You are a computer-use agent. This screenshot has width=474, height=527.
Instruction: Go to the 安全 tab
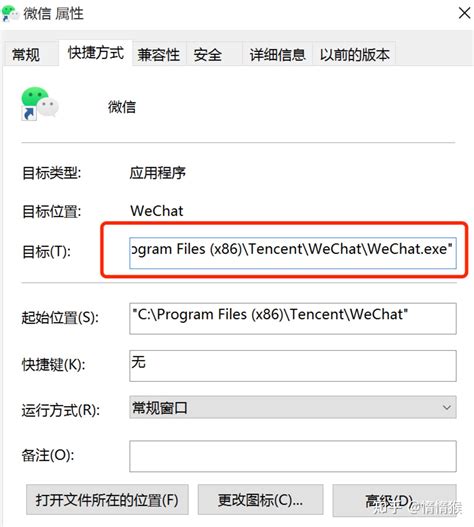coord(208,54)
